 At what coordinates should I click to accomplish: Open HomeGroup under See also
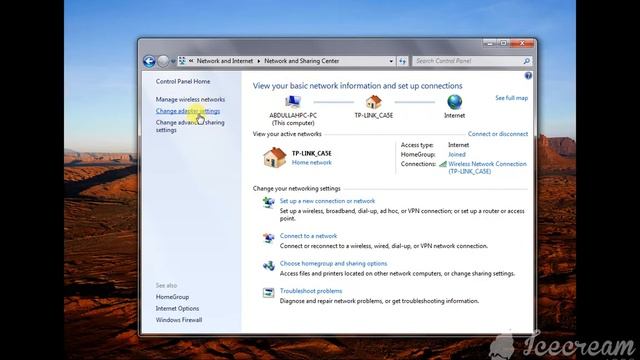172,297
